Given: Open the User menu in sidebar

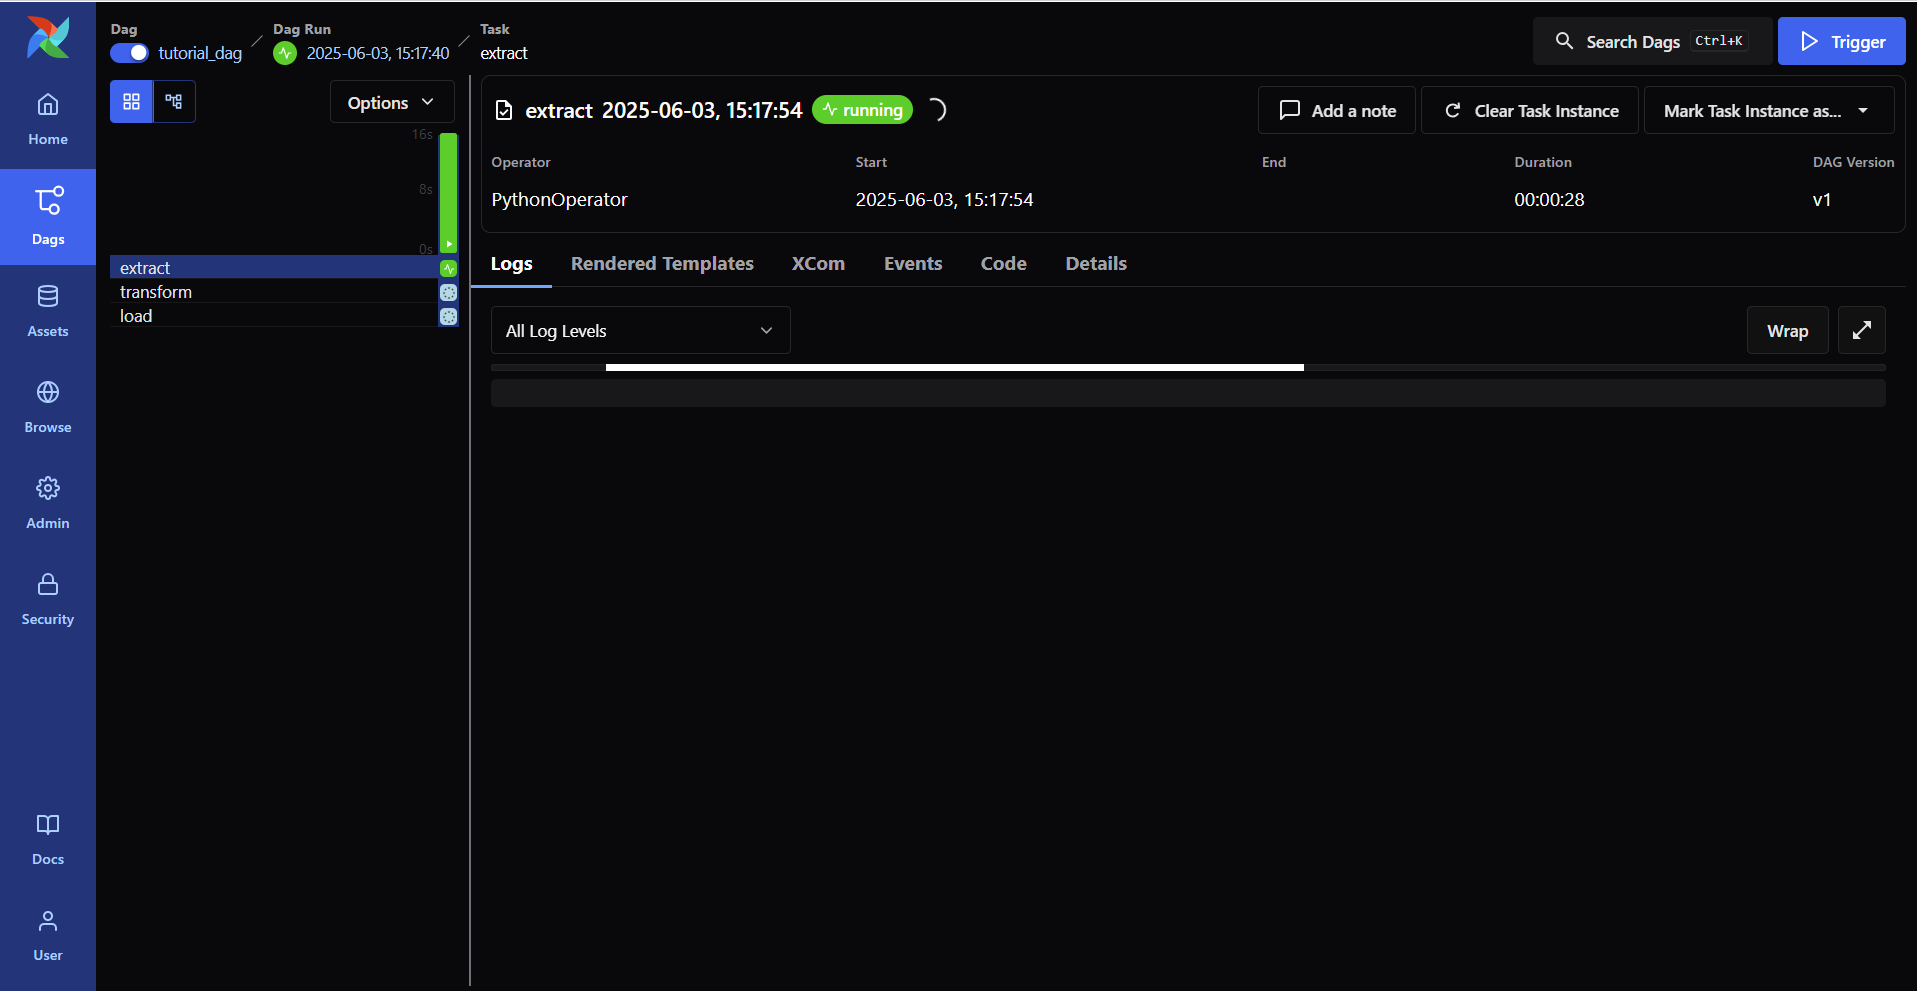Looking at the screenshot, I should pyautogui.click(x=48, y=936).
